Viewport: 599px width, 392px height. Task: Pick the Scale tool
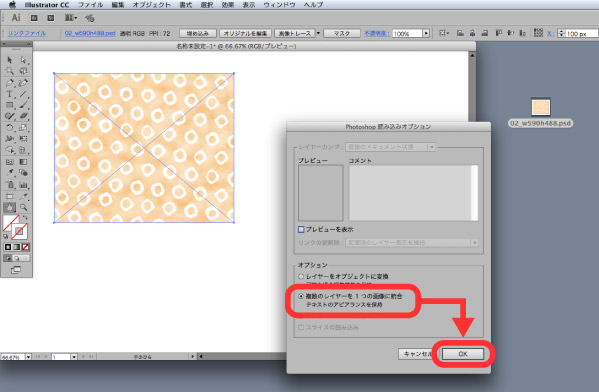click(x=23, y=128)
